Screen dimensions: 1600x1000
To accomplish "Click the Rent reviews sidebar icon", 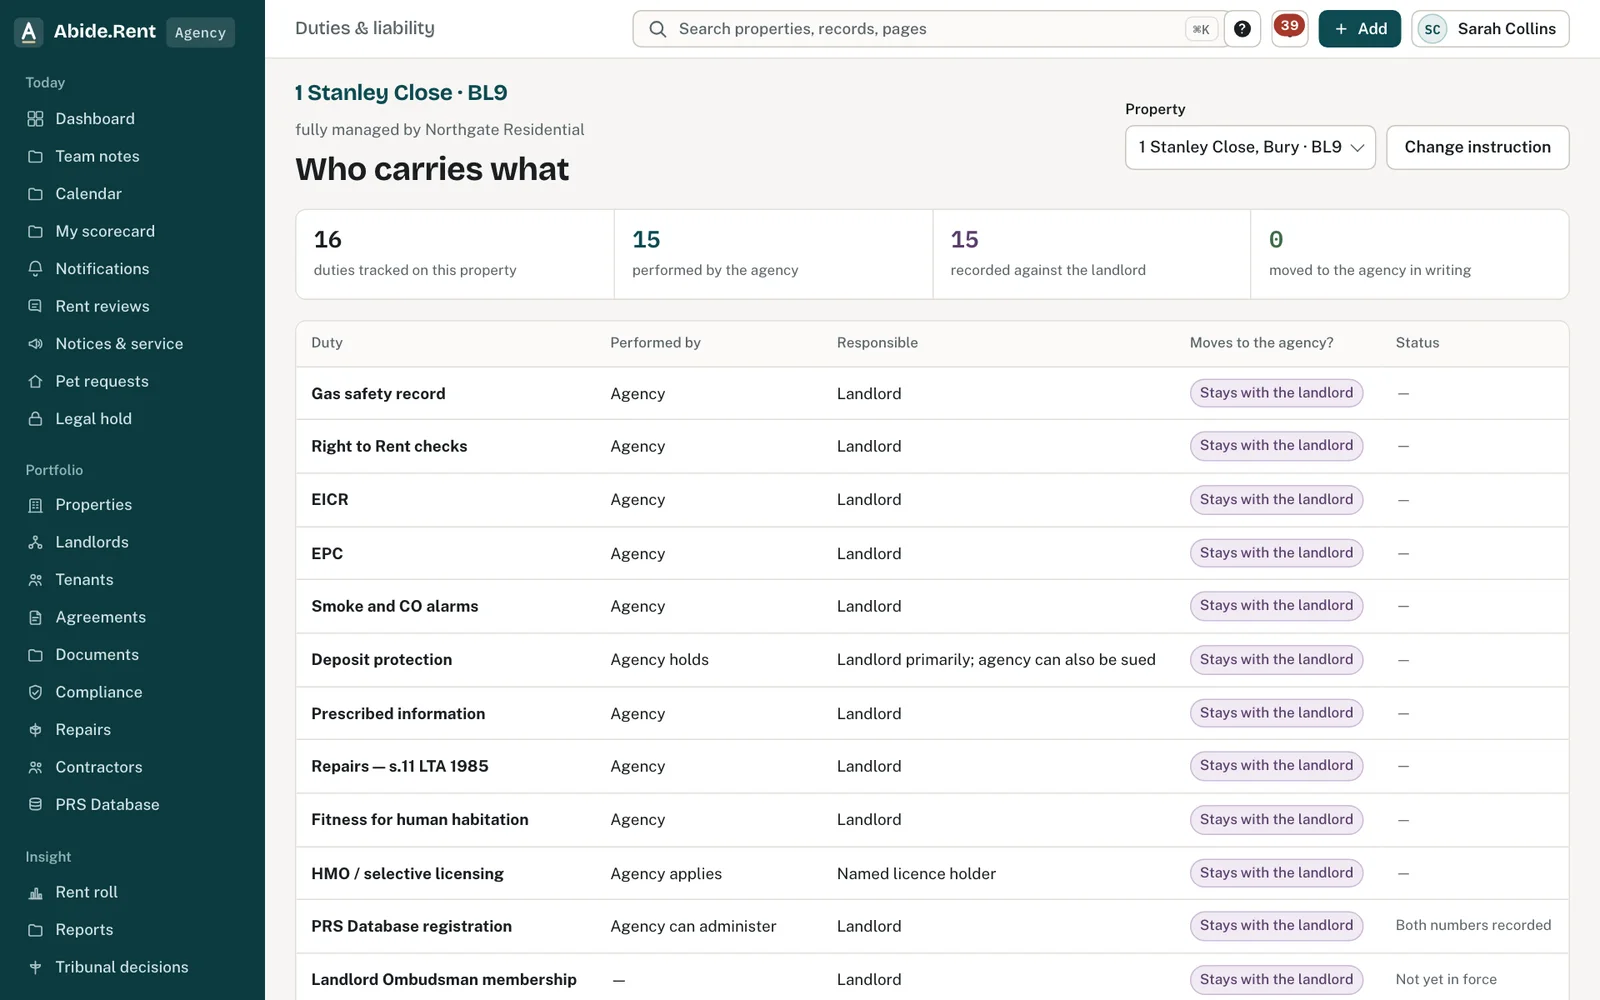I will 35,306.
